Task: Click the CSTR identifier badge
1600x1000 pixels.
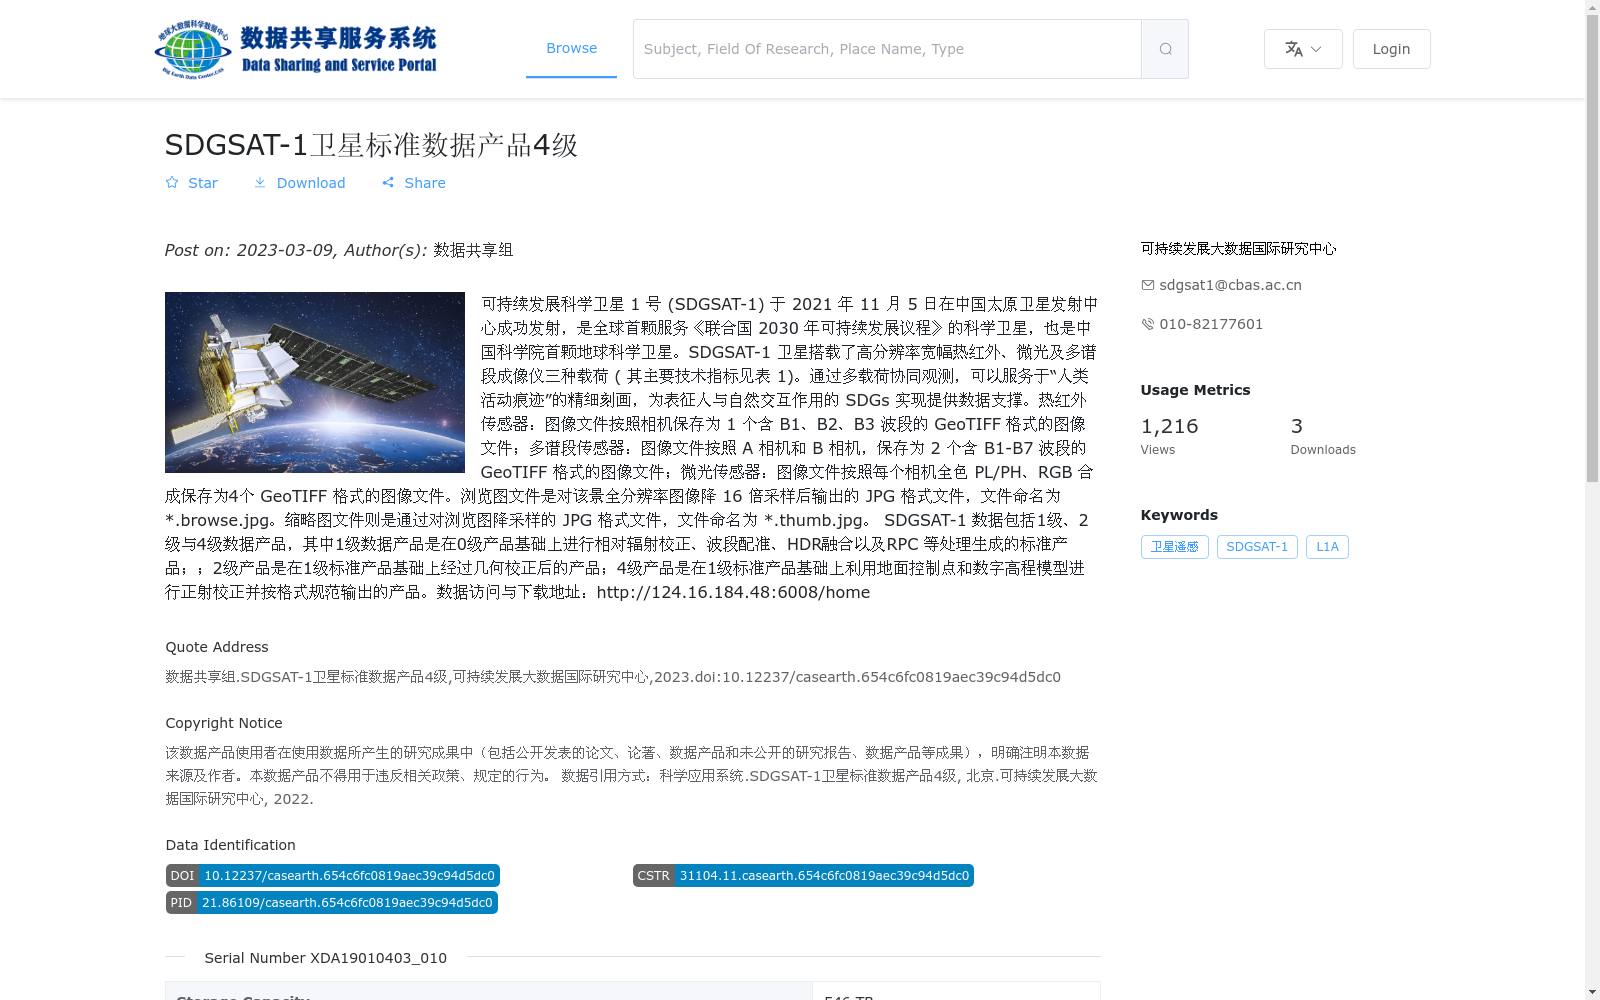Action: 803,876
